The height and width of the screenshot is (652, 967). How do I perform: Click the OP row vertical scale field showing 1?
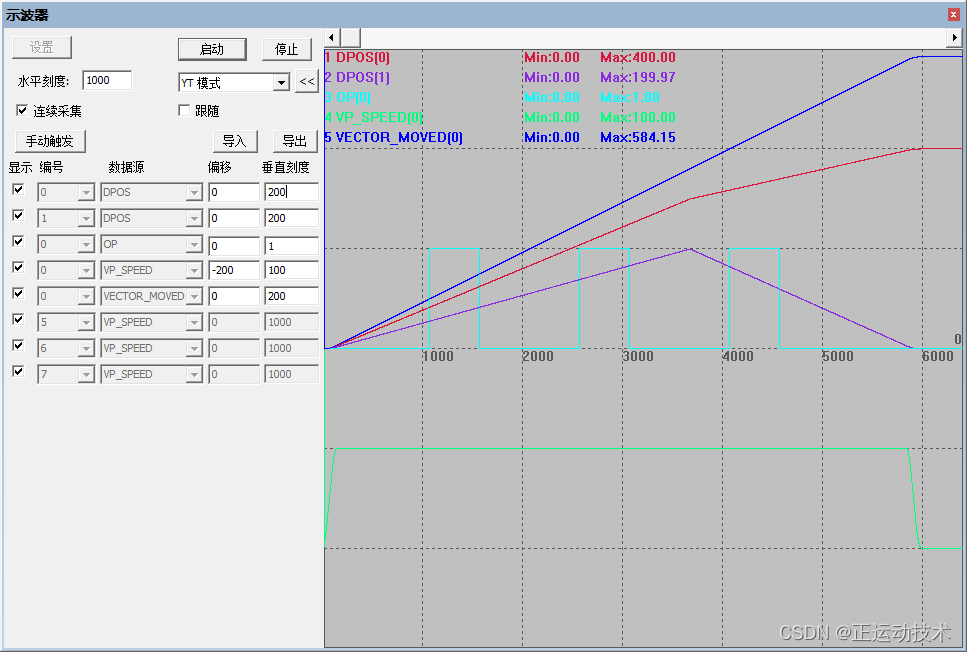click(291, 246)
